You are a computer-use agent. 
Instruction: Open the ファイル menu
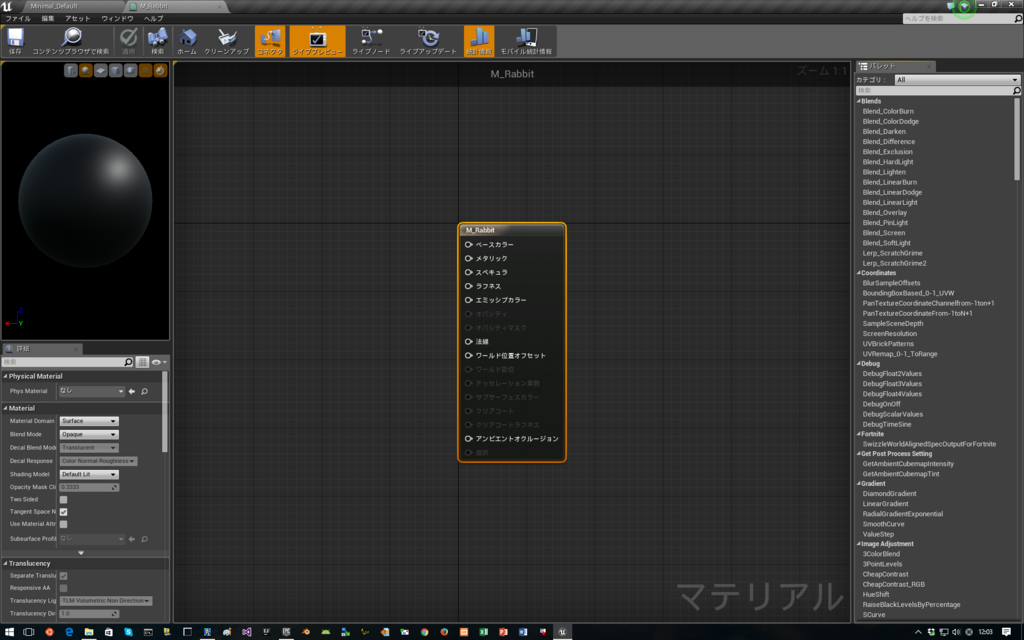pyautogui.click(x=18, y=18)
